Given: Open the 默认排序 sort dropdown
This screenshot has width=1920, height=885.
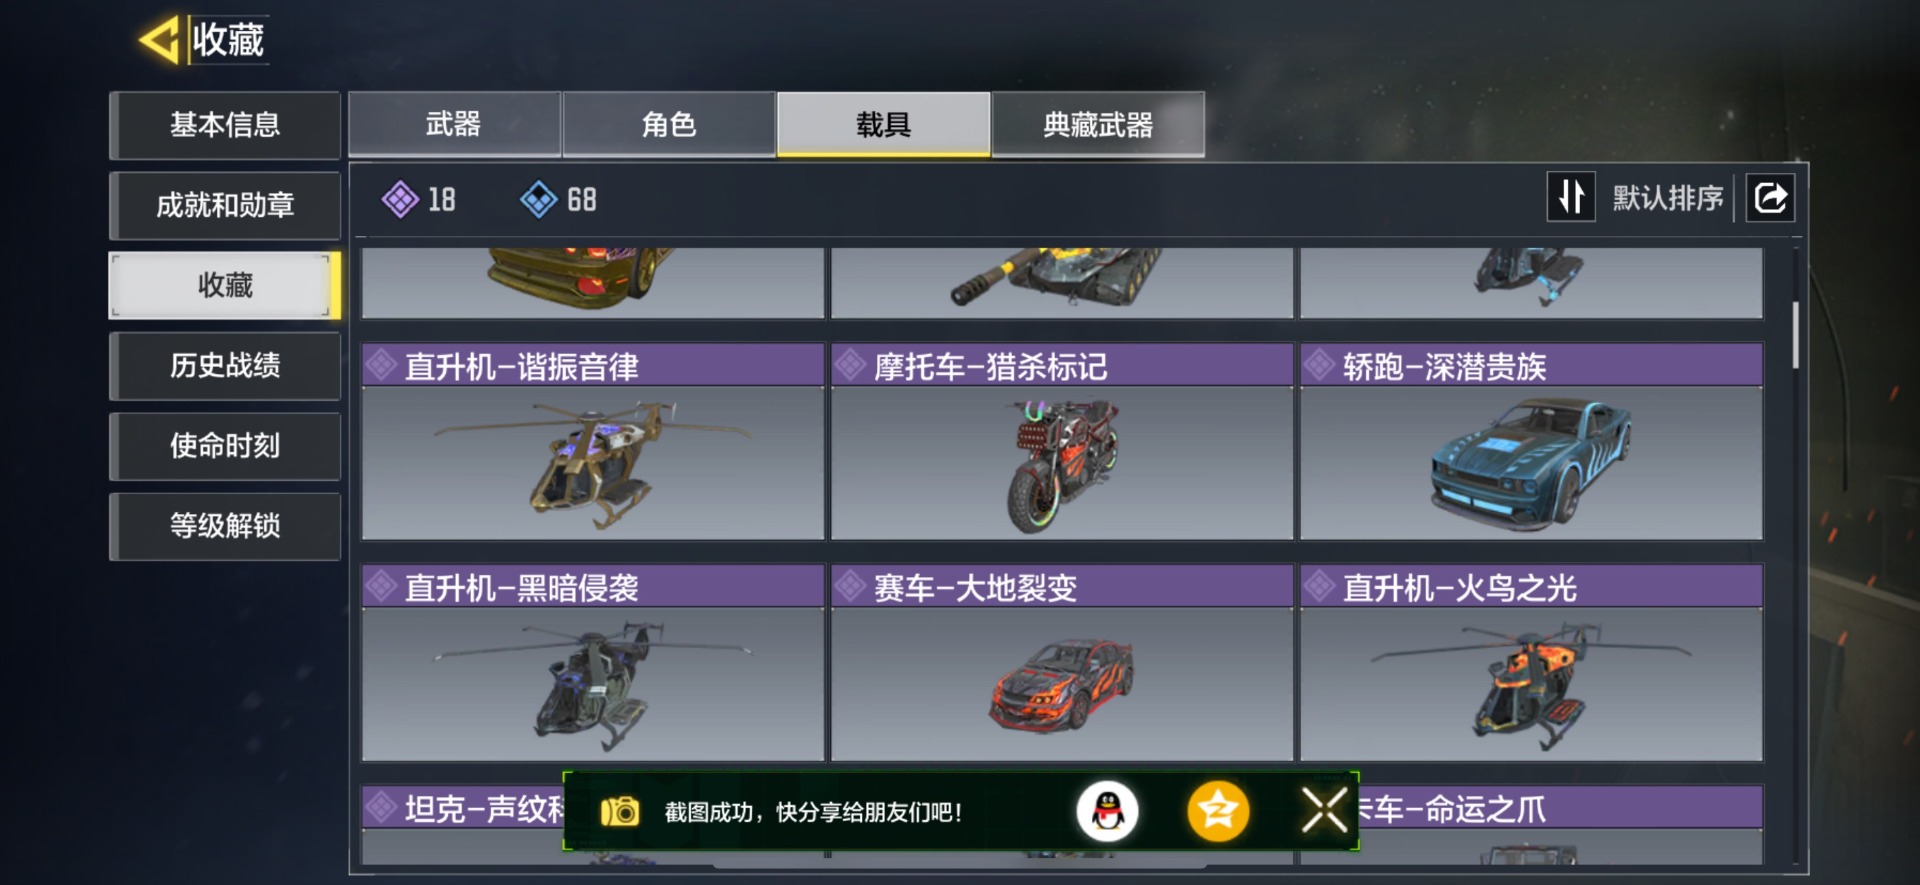Looking at the screenshot, I should (x=1668, y=198).
